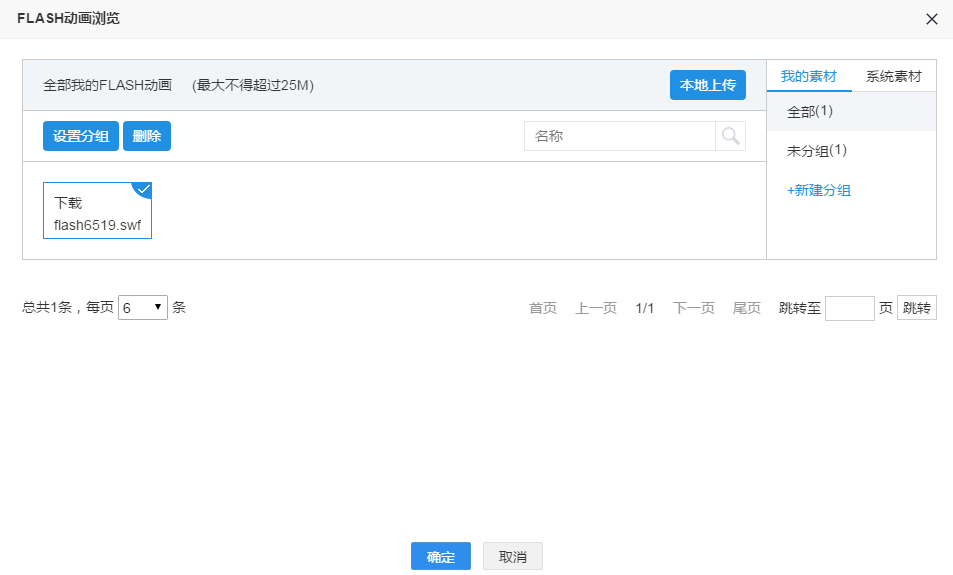Click the +新建分组 link

(x=818, y=190)
